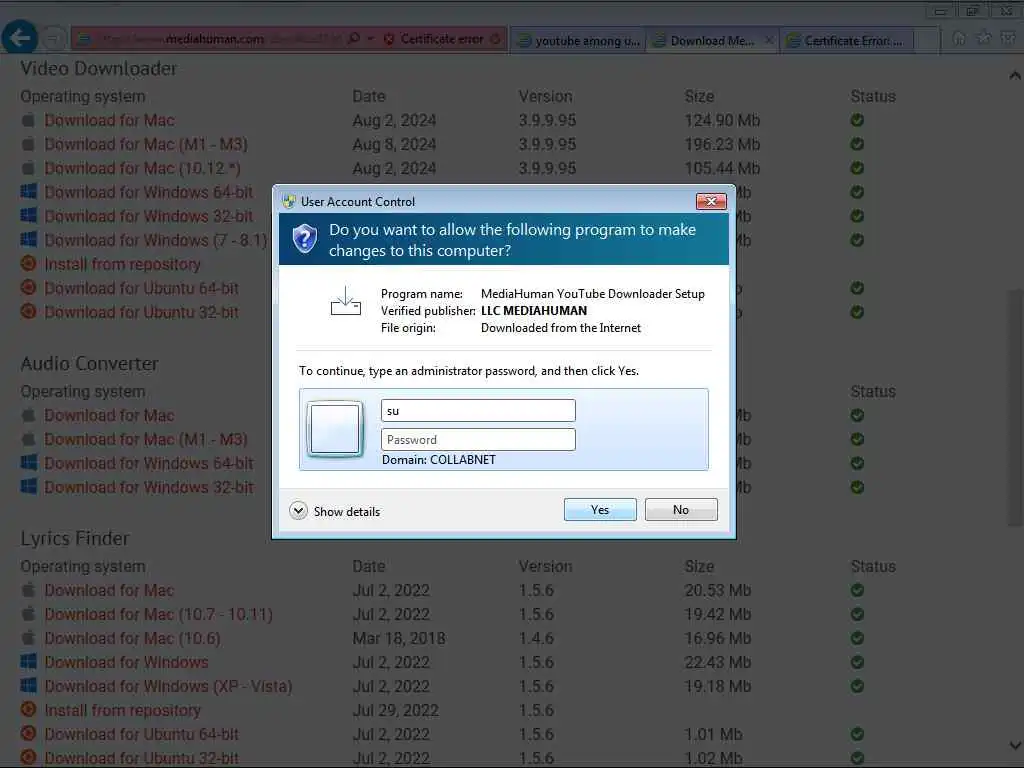Click Lyrics Finder 'Download for Mac' link
The image size is (1024, 768).
coord(109,590)
